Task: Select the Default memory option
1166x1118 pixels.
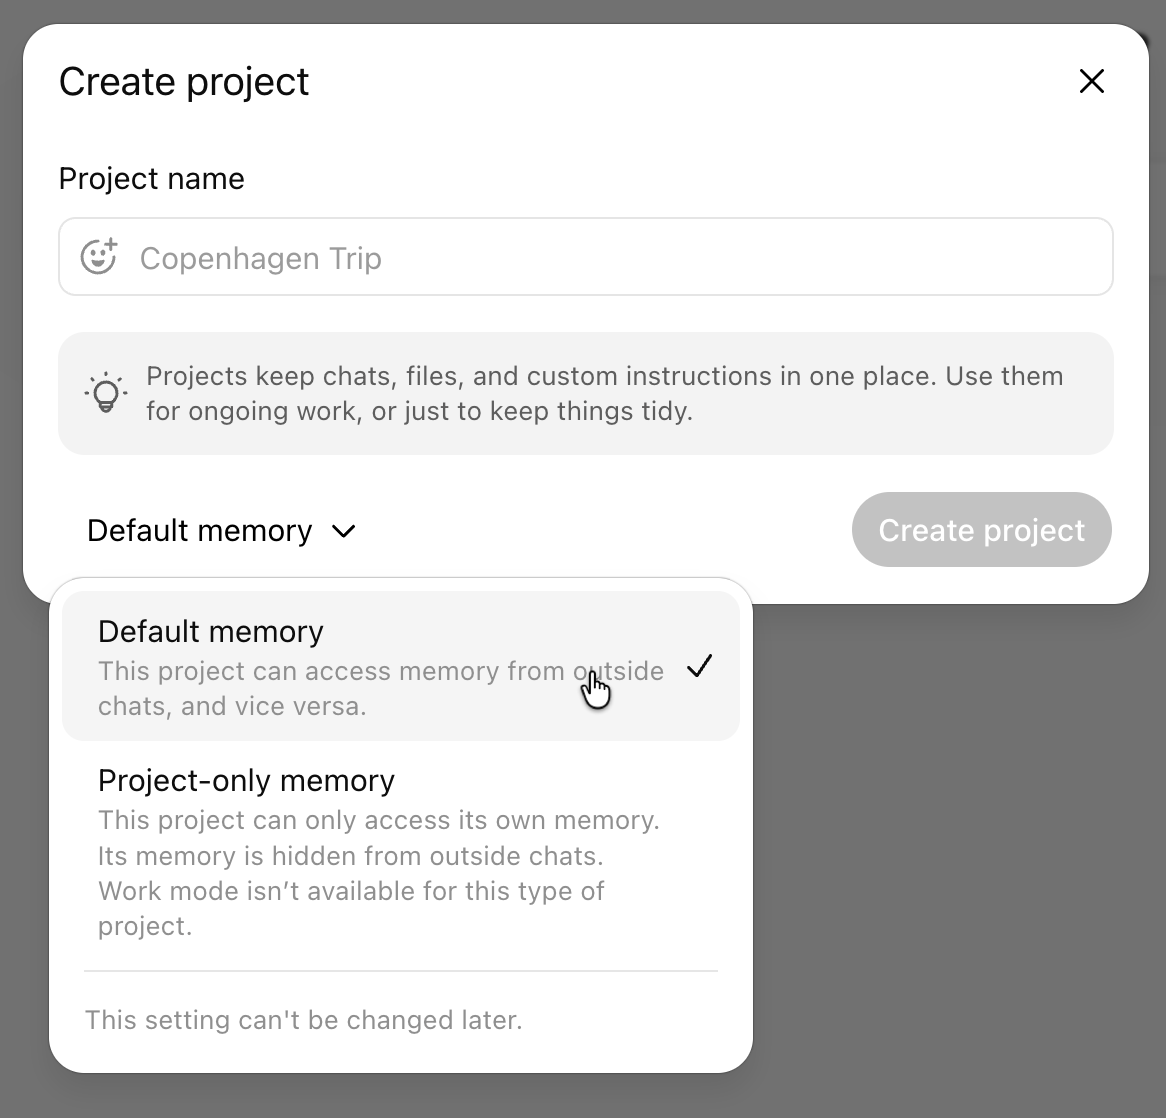Action: tap(401, 666)
